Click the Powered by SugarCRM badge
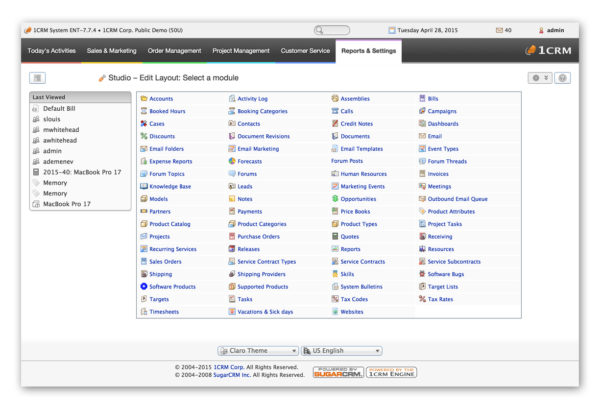Image resolution: width=600 pixels, height=411 pixels. tap(338, 372)
